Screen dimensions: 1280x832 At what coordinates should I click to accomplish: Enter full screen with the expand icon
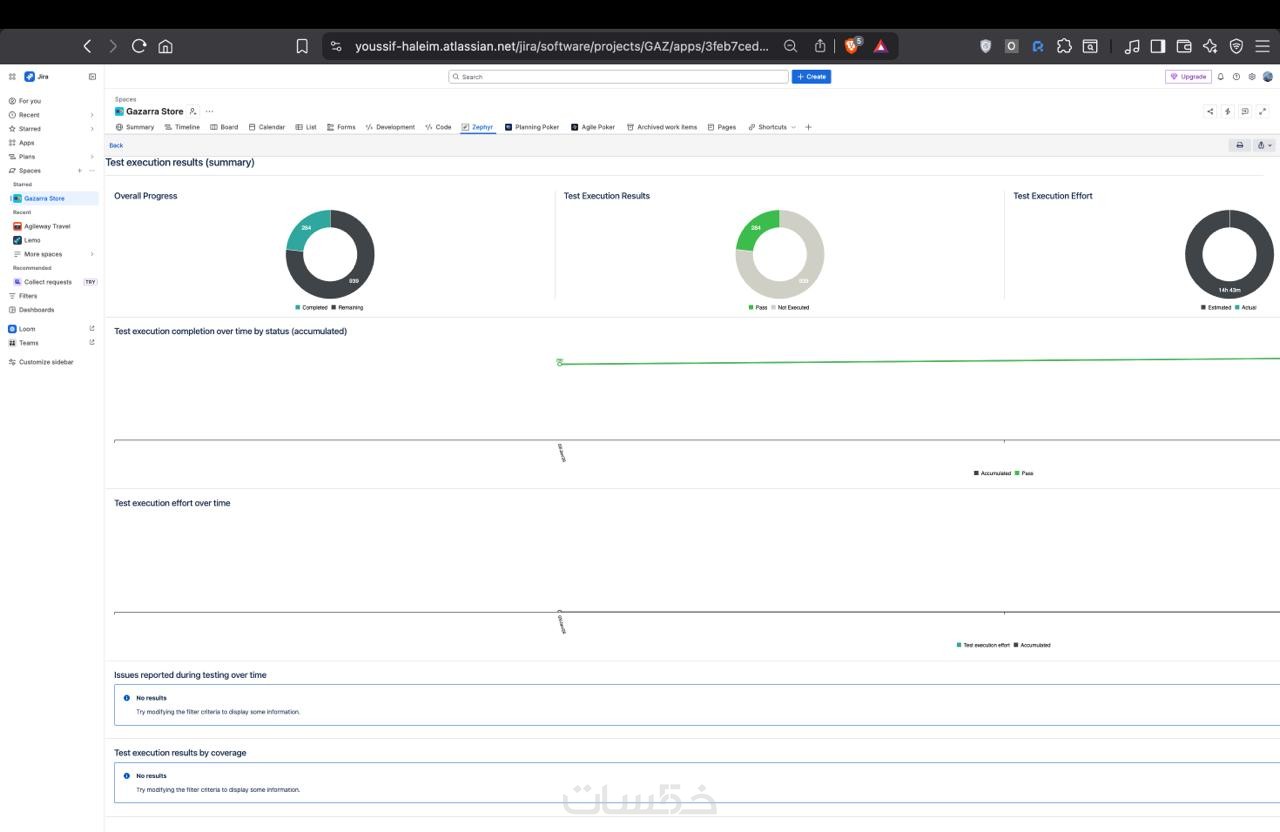coord(1263,111)
